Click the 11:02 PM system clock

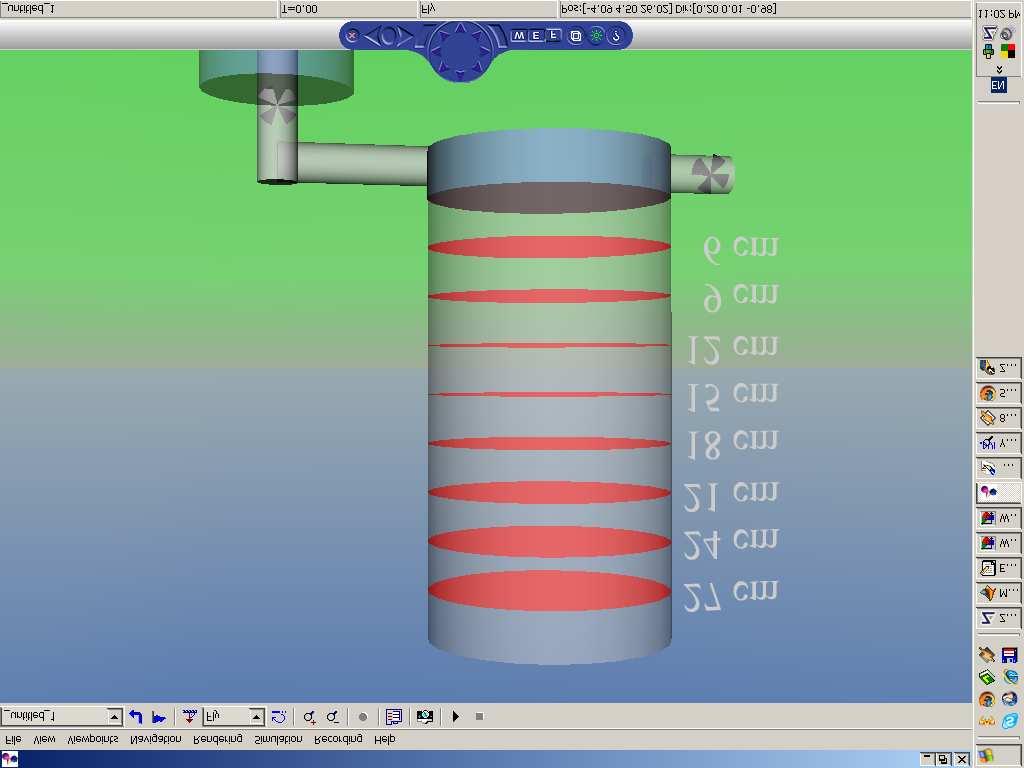[999, 13]
